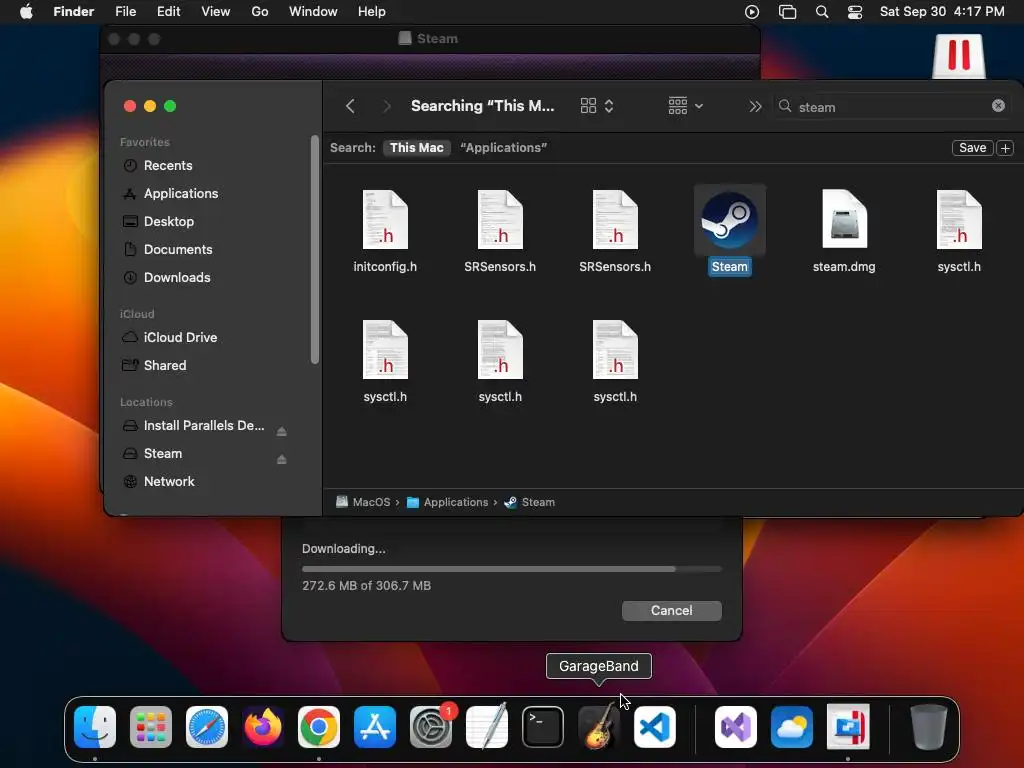Open TextEdit from the Dock

pyautogui.click(x=487, y=726)
